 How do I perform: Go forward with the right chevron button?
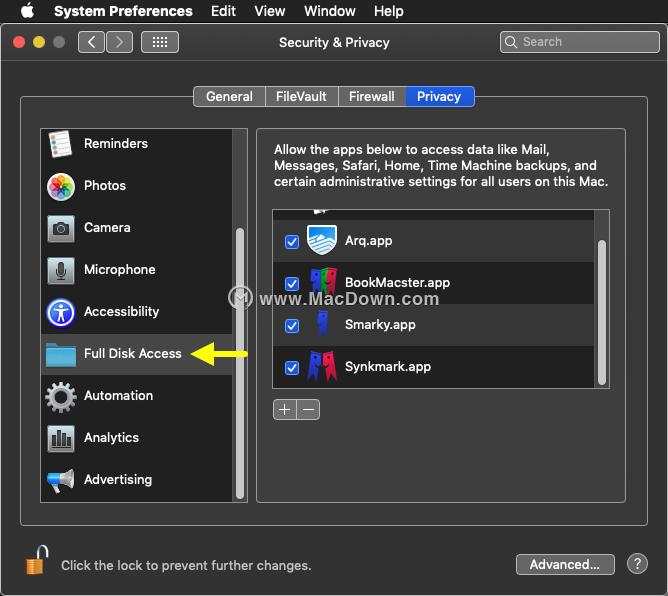point(119,42)
